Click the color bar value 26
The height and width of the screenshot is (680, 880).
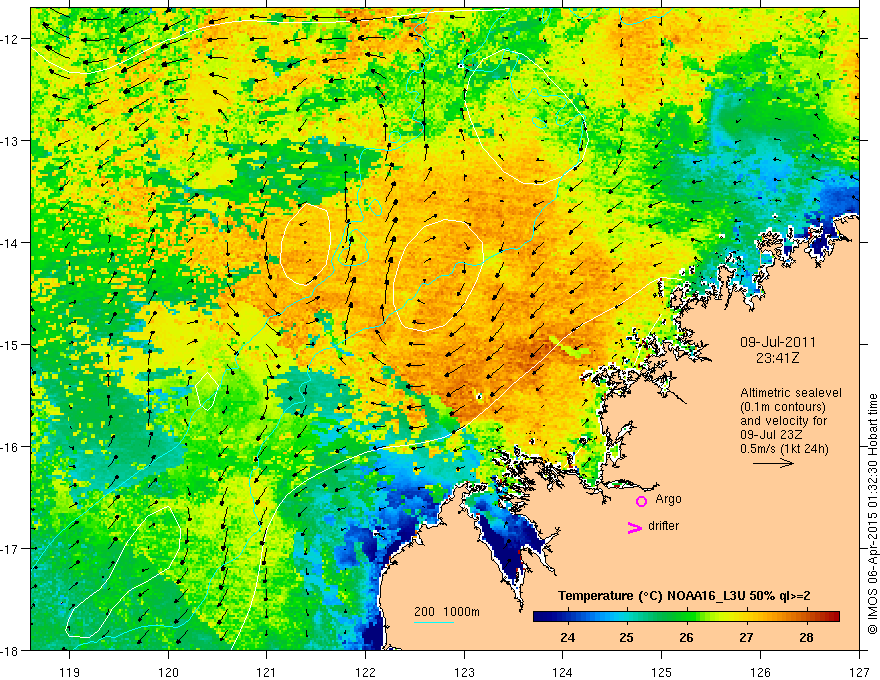click(686, 637)
